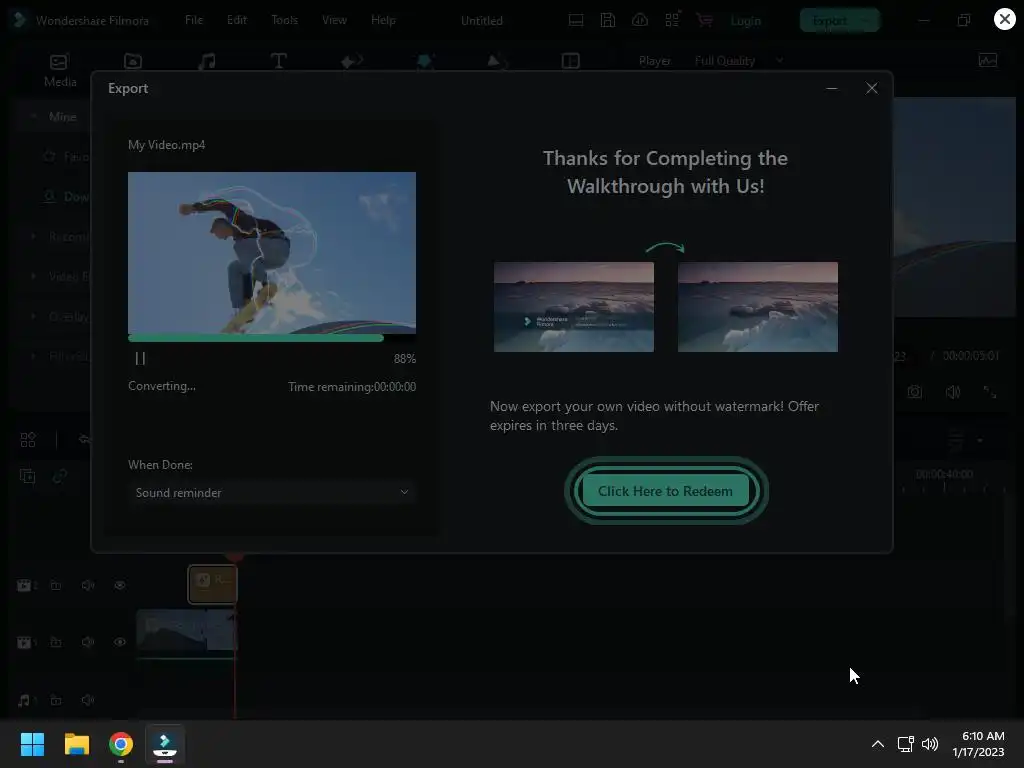Screen dimensions: 1024x768
Task: Mute video track 1
Action: coord(88,642)
